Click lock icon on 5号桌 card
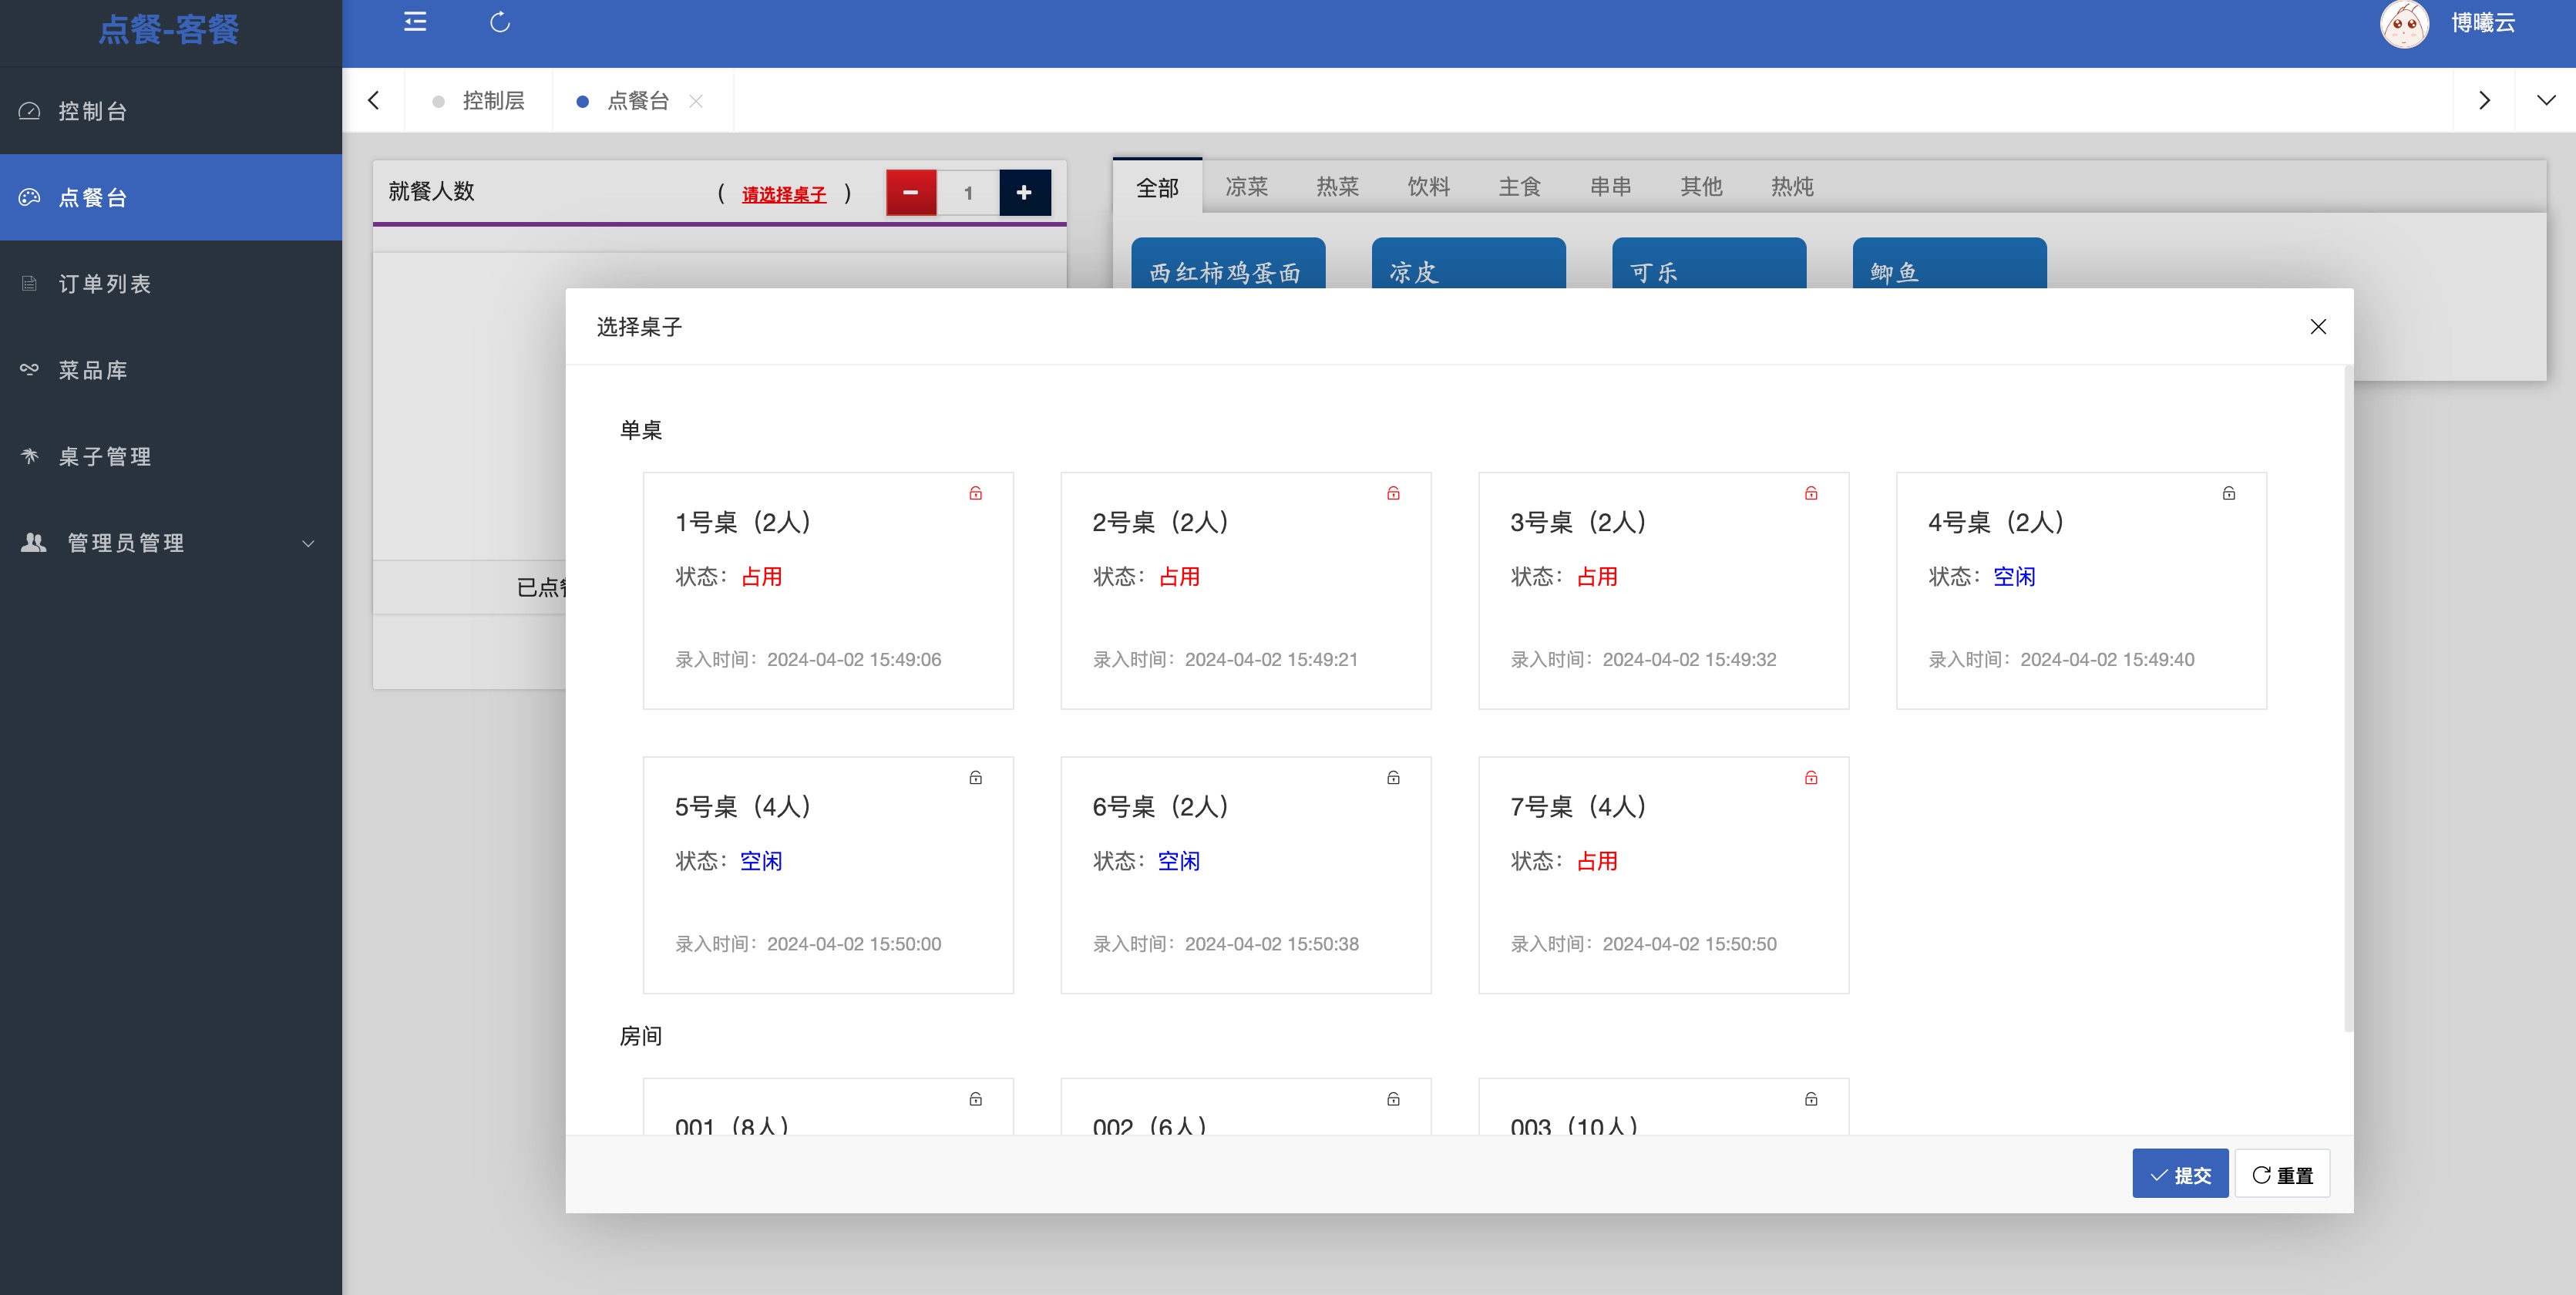Viewport: 2576px width, 1295px height. (975, 777)
